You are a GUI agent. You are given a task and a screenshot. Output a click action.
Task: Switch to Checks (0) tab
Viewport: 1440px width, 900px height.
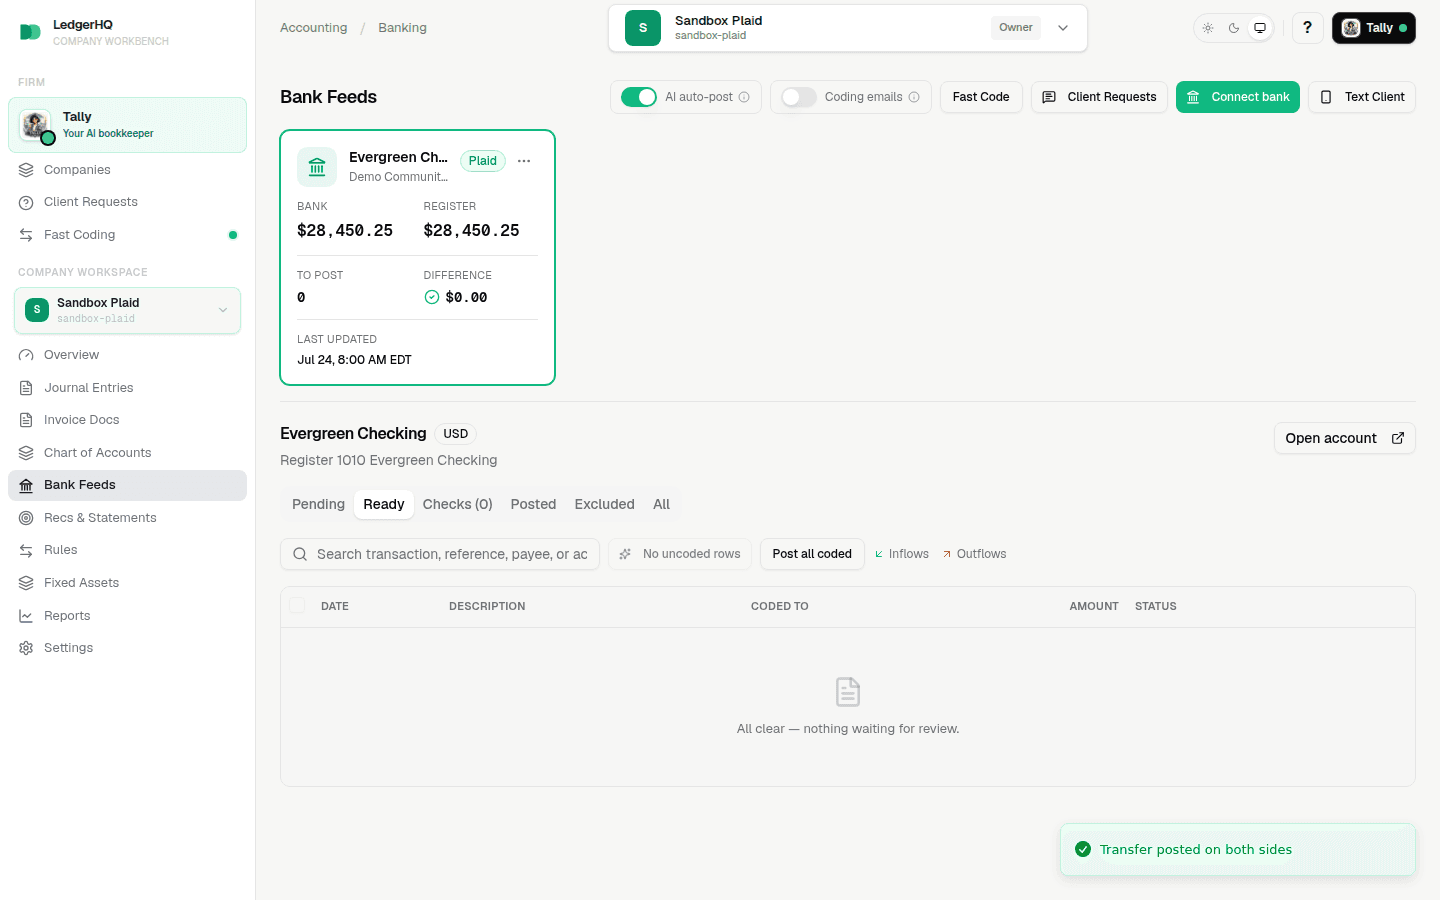pos(458,504)
